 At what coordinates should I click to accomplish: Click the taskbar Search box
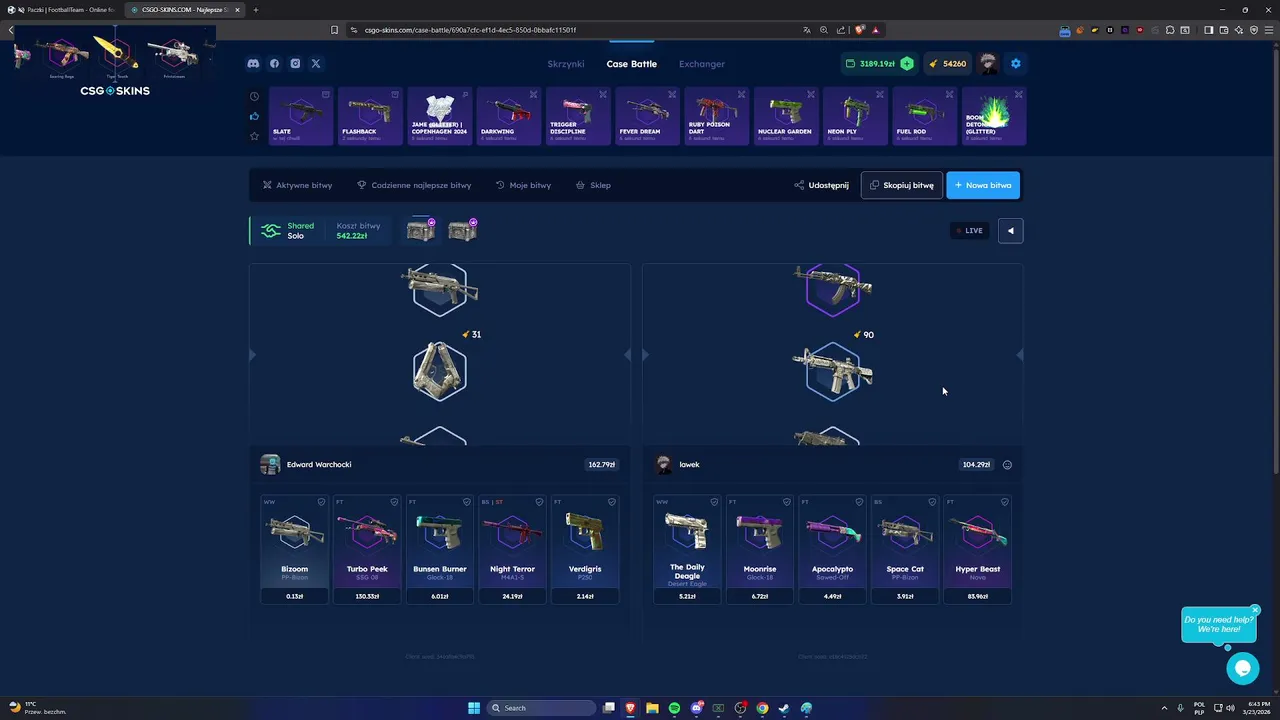[x=539, y=708]
